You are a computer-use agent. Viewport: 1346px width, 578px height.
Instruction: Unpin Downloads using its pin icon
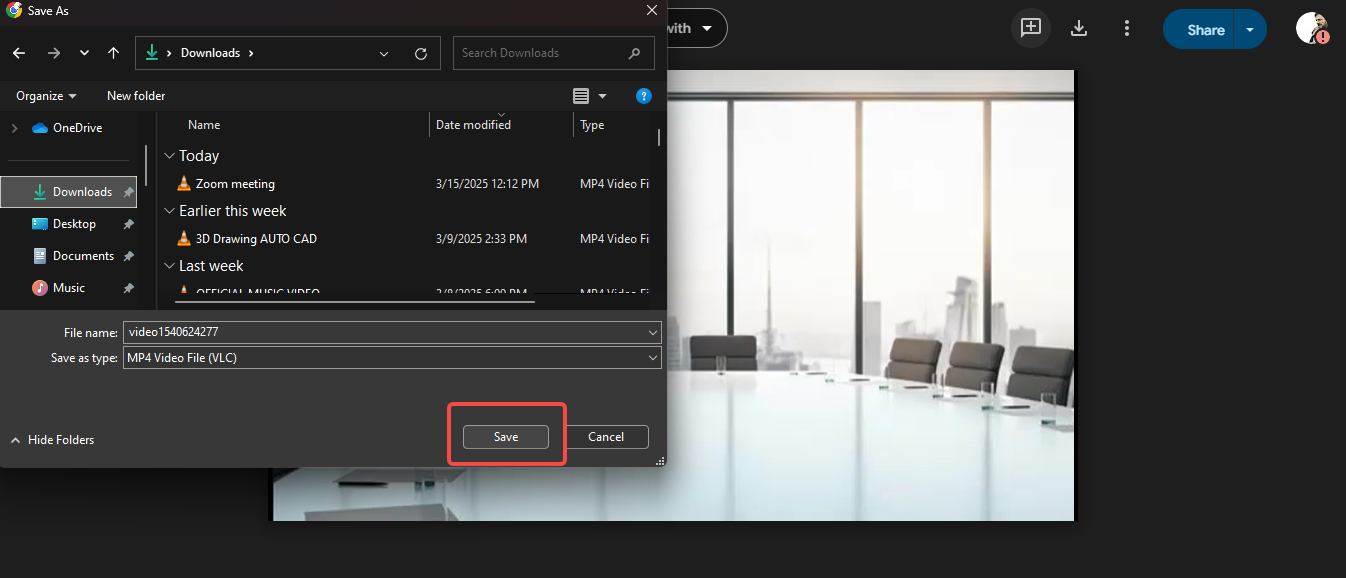point(128,192)
